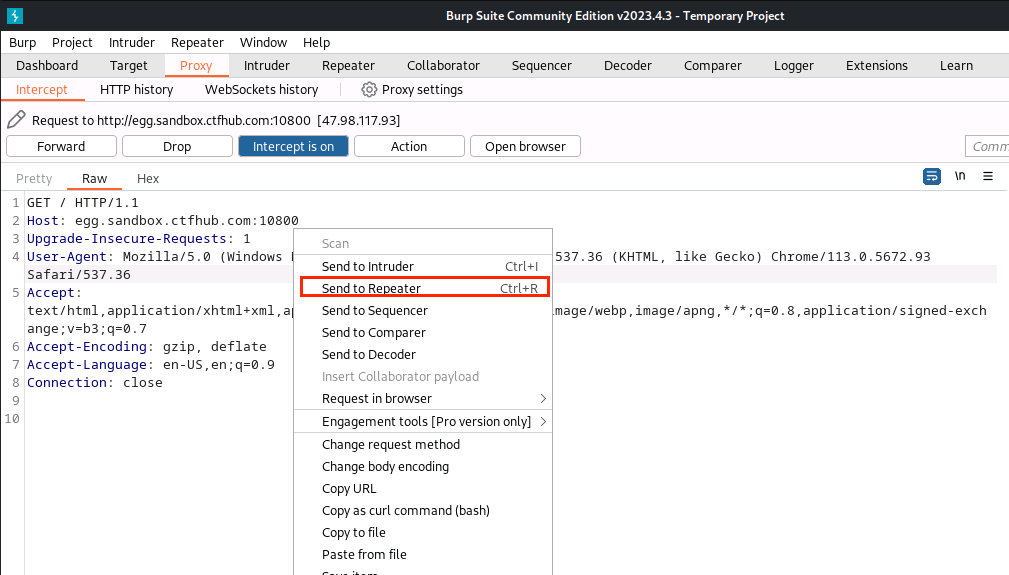Toggle non-printable characters \n button

click(x=959, y=176)
